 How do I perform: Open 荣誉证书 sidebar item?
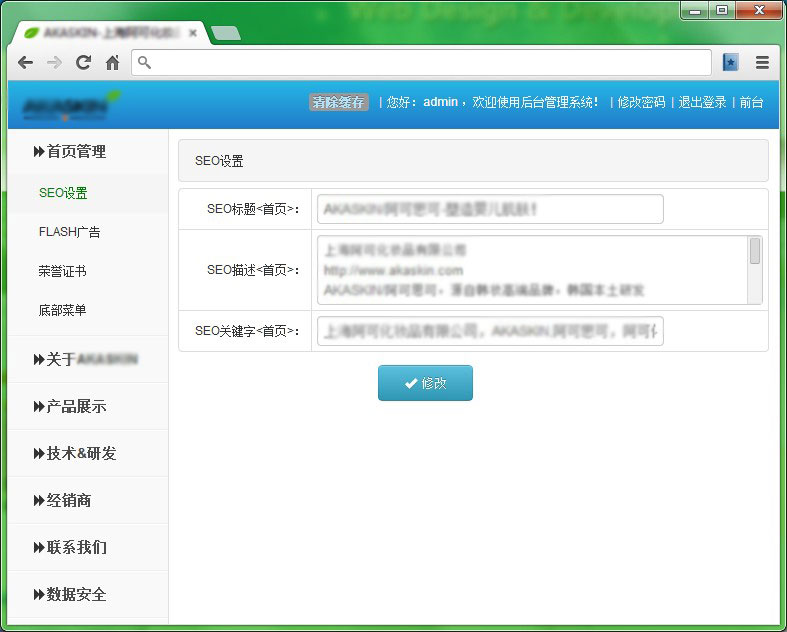point(62,271)
